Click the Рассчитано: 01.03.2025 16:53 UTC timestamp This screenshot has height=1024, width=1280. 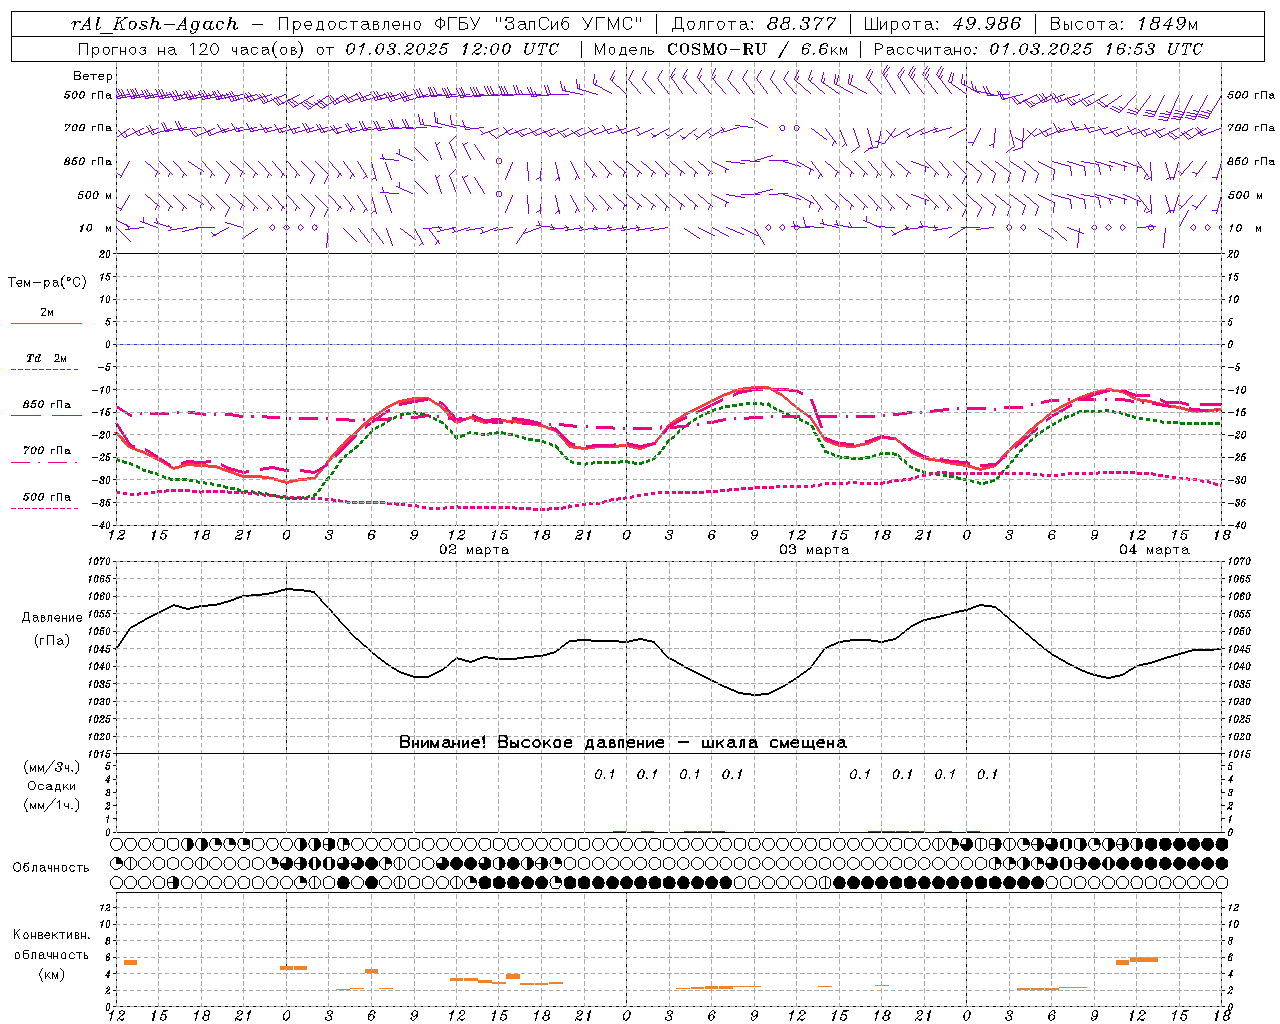pyautogui.click(x=1038, y=49)
